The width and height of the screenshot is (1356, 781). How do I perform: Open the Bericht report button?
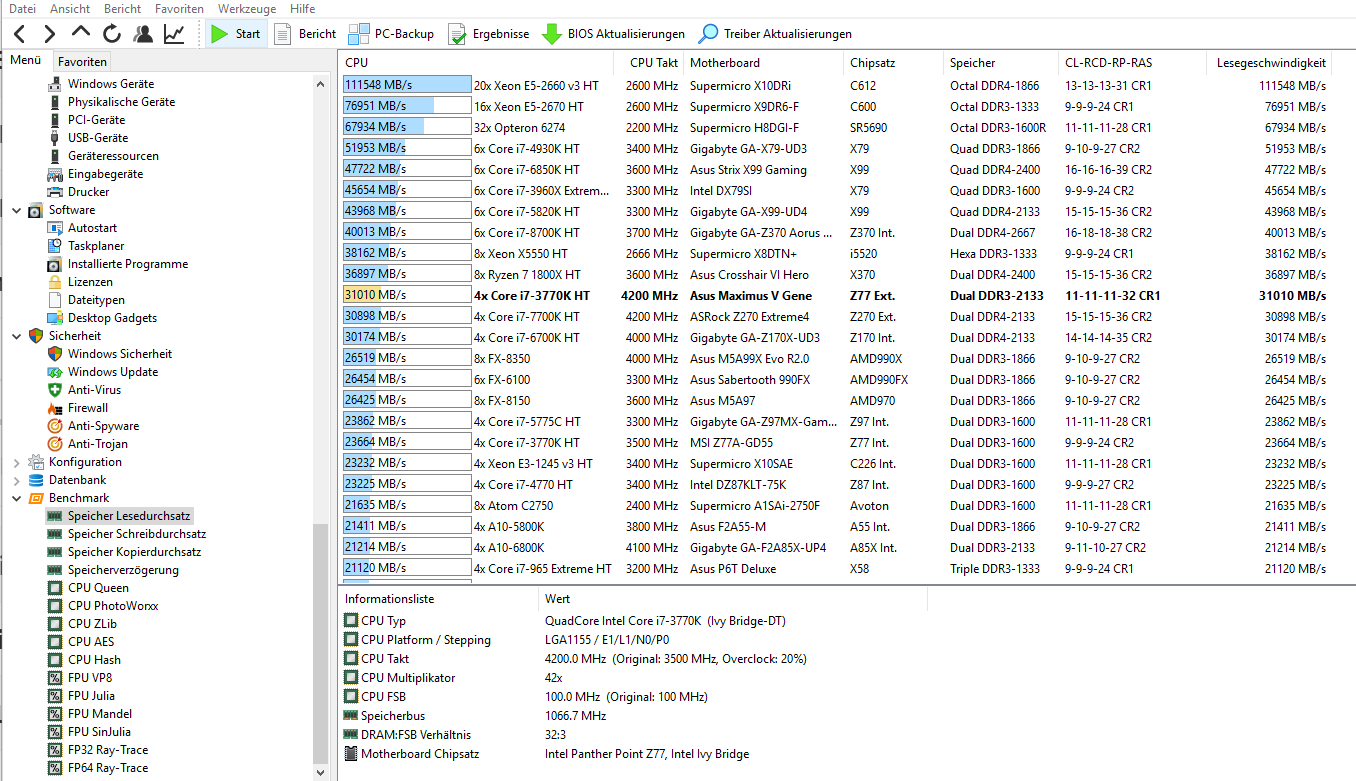coord(305,34)
